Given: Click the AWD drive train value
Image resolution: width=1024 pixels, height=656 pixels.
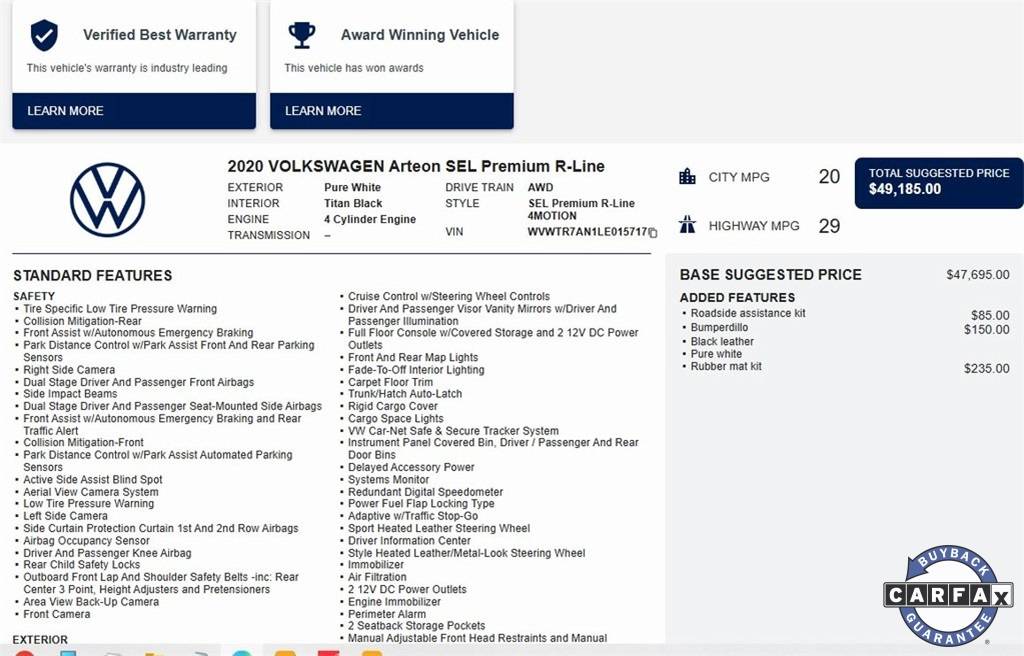Looking at the screenshot, I should 540,188.
